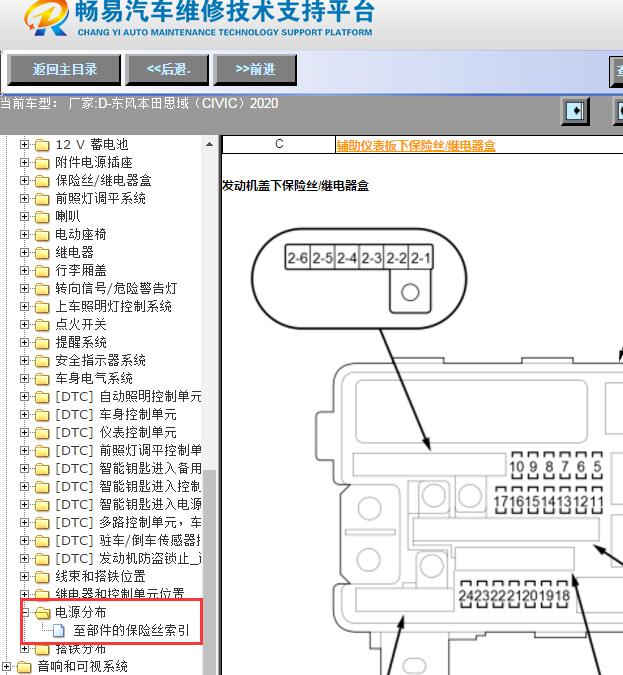This screenshot has height=675, width=623.
Task: Click the 线束和搭铁位置 folder icon
Action: pos(42,577)
